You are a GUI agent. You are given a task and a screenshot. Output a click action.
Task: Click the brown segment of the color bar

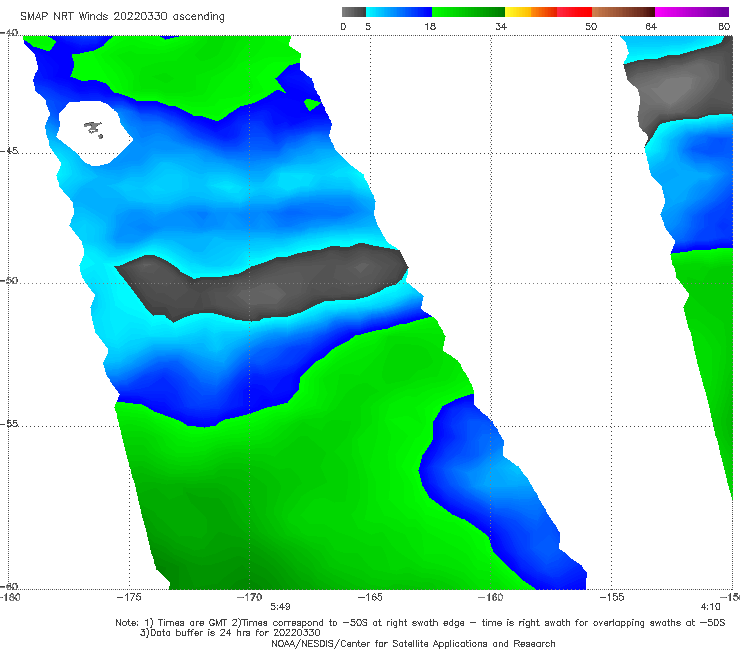[623, 12]
